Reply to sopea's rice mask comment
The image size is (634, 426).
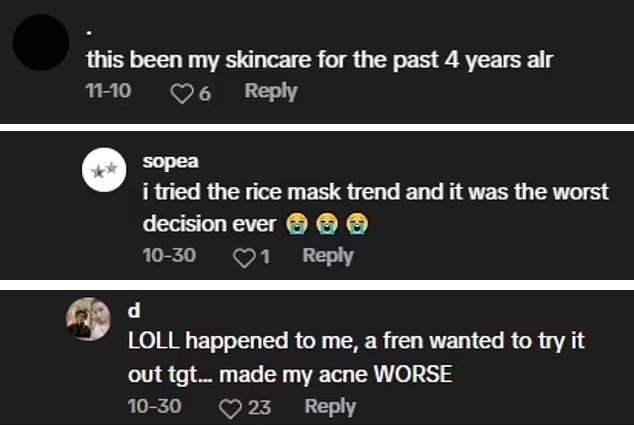(328, 256)
